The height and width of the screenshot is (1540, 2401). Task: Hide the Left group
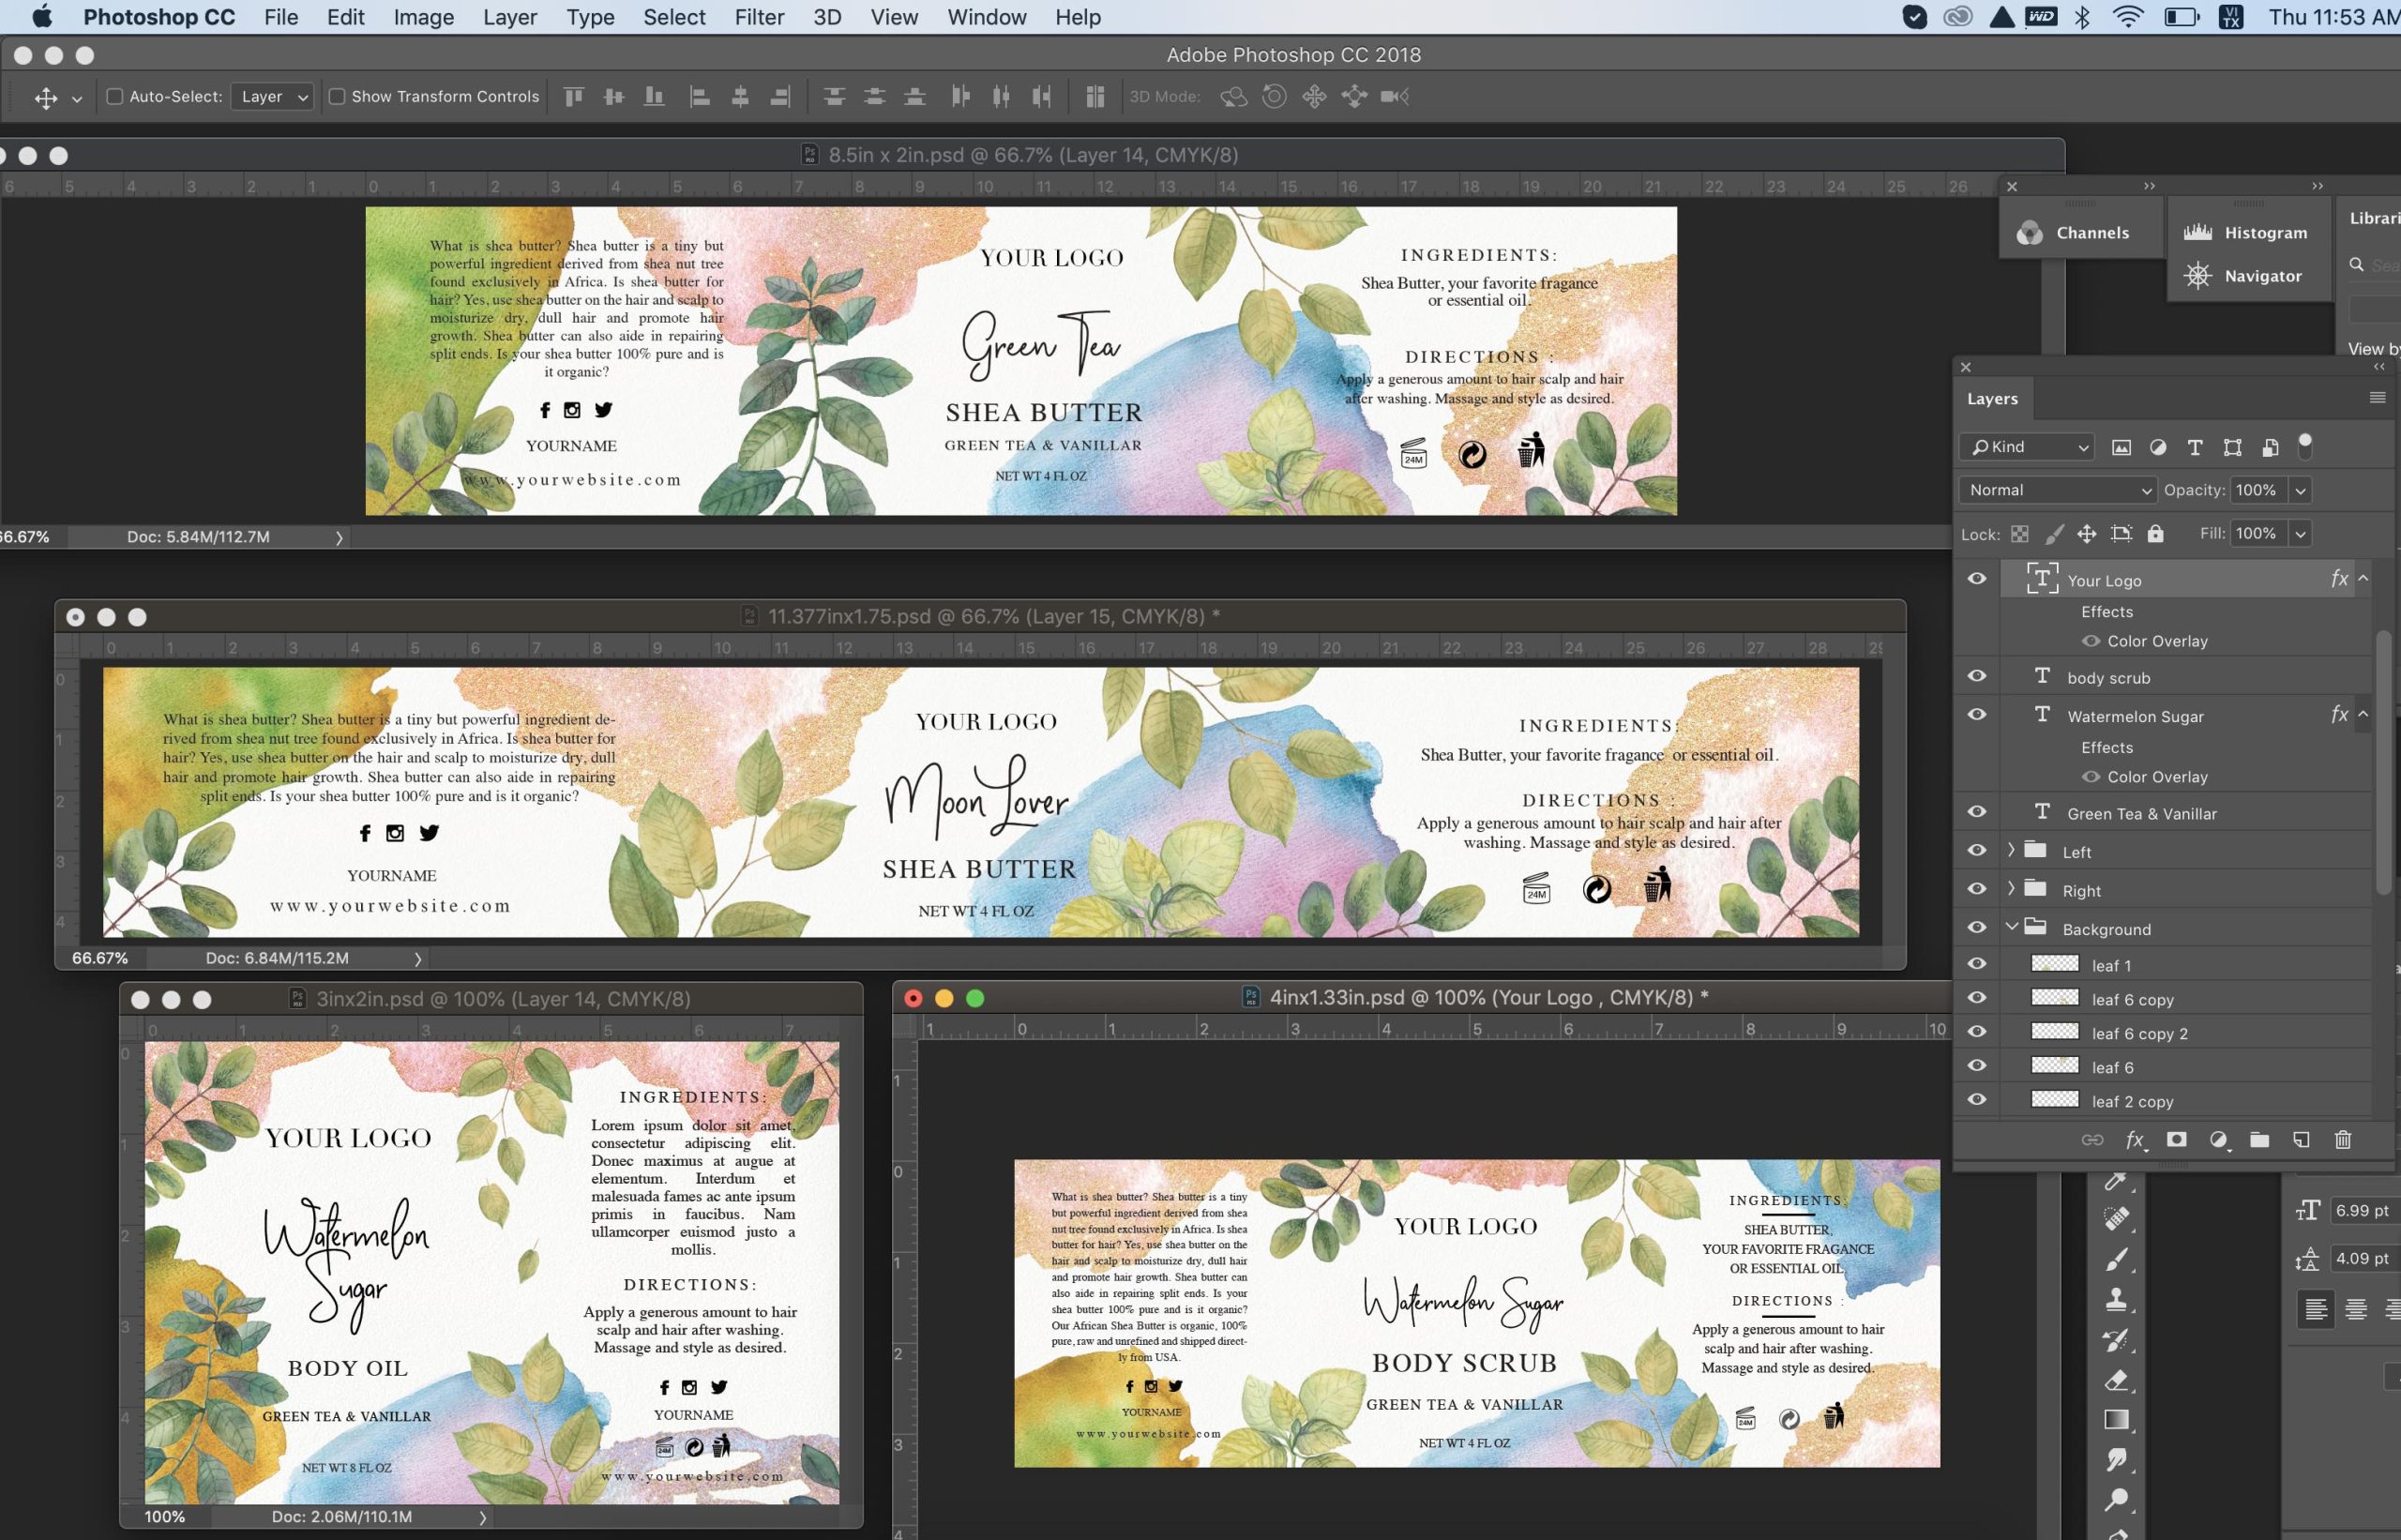tap(1977, 851)
